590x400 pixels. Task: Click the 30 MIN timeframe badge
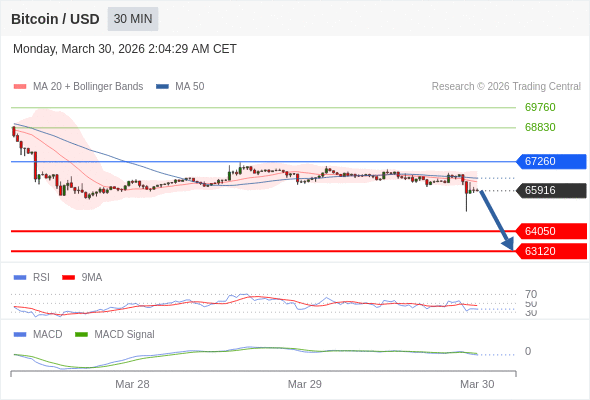tap(133, 19)
